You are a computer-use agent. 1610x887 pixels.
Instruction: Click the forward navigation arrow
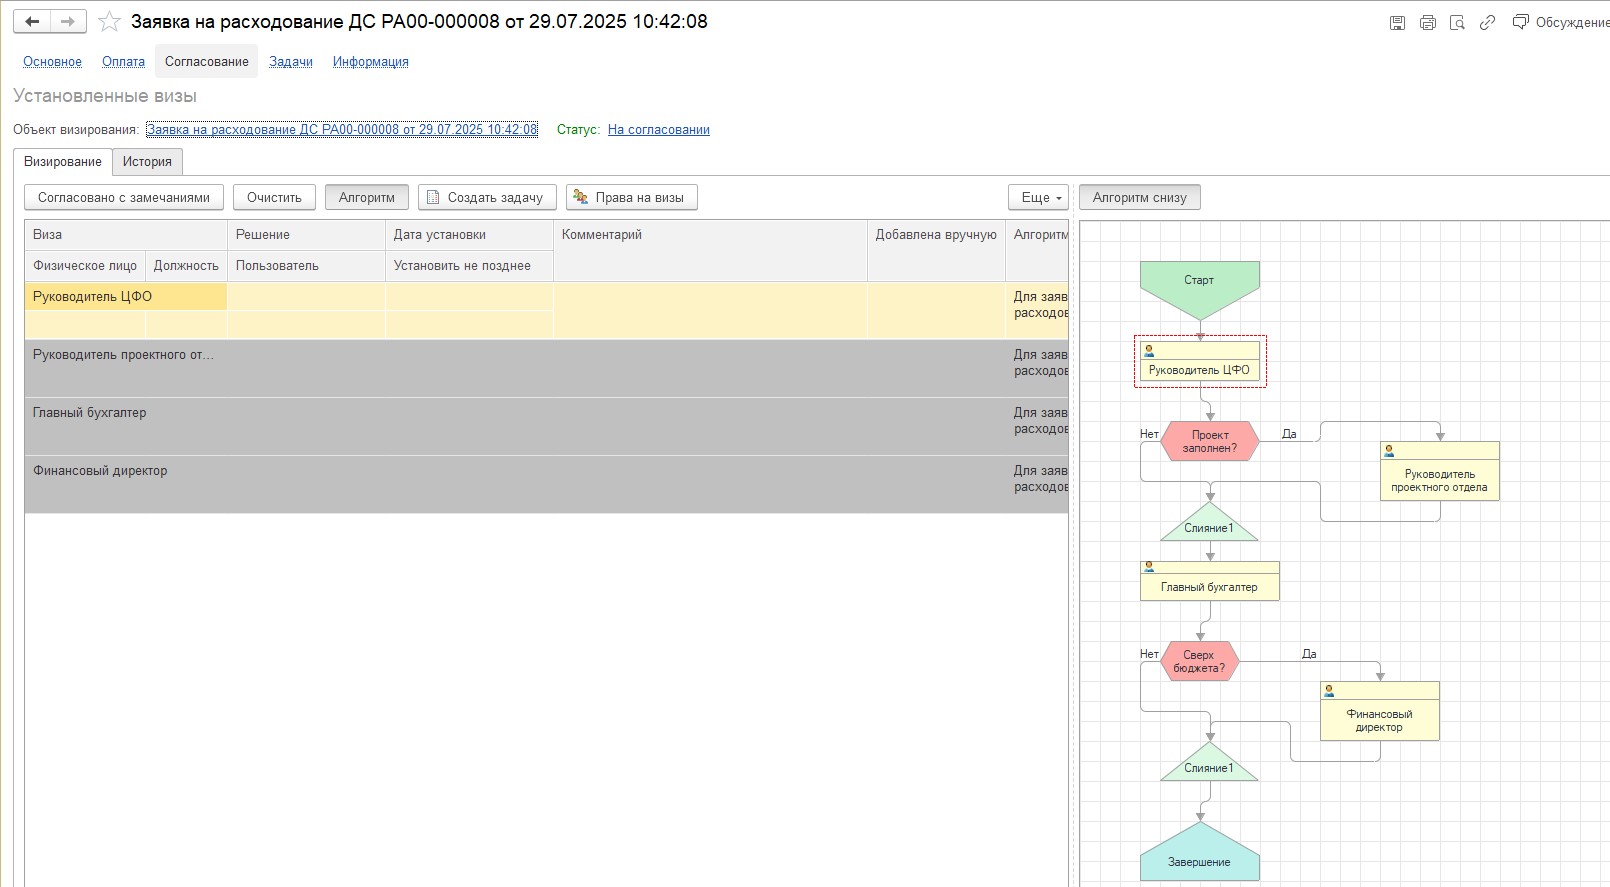click(x=67, y=21)
